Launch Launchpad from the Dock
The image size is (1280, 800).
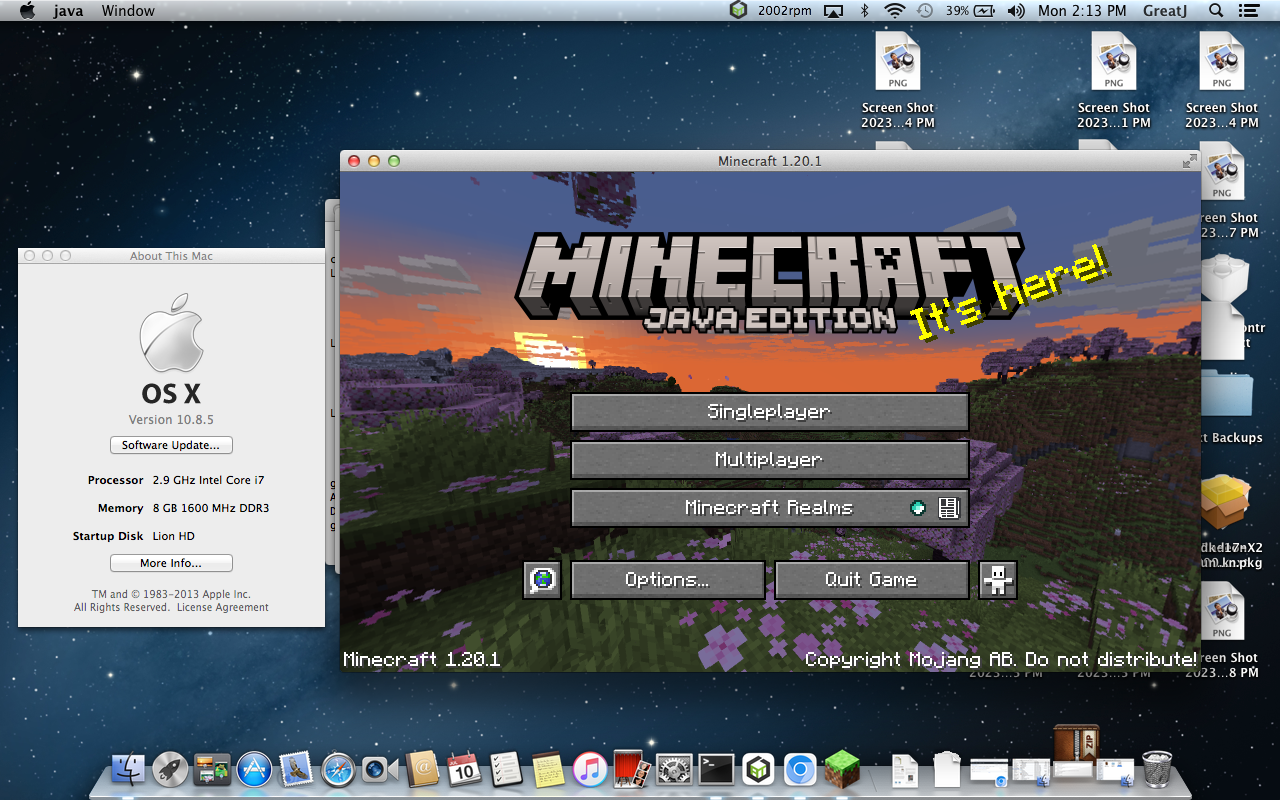171,770
